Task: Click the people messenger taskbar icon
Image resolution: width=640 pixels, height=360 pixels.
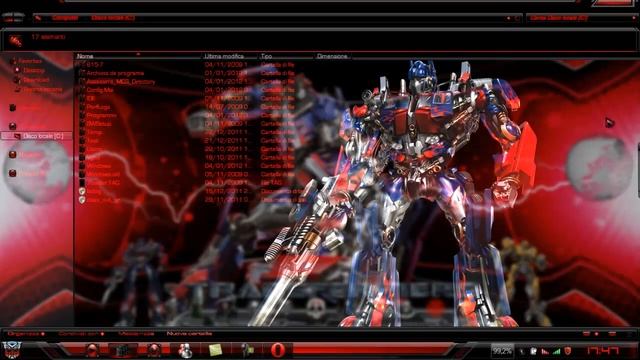Action: (185, 350)
